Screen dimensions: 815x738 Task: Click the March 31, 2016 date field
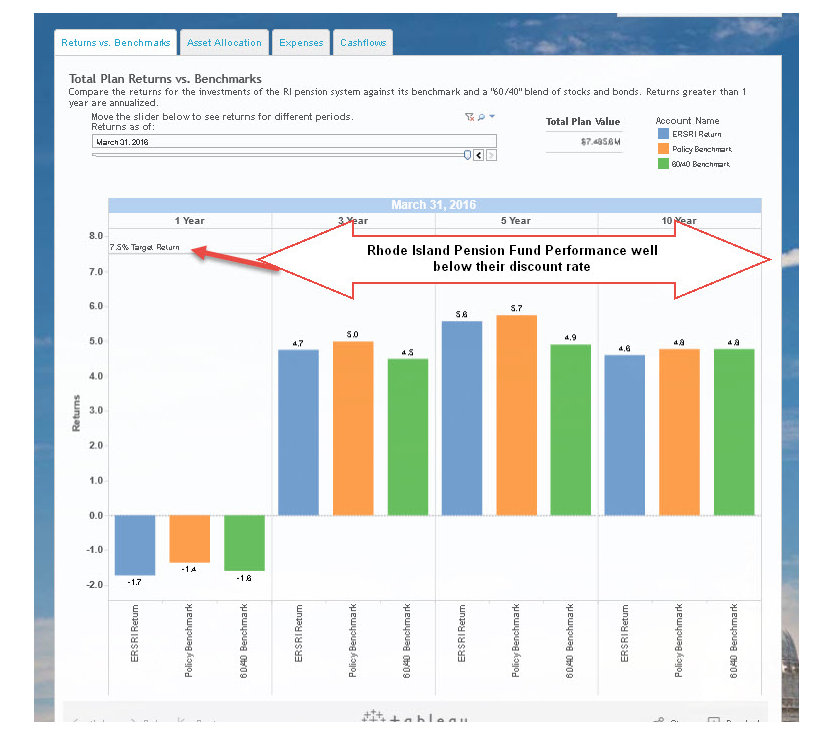pos(294,141)
